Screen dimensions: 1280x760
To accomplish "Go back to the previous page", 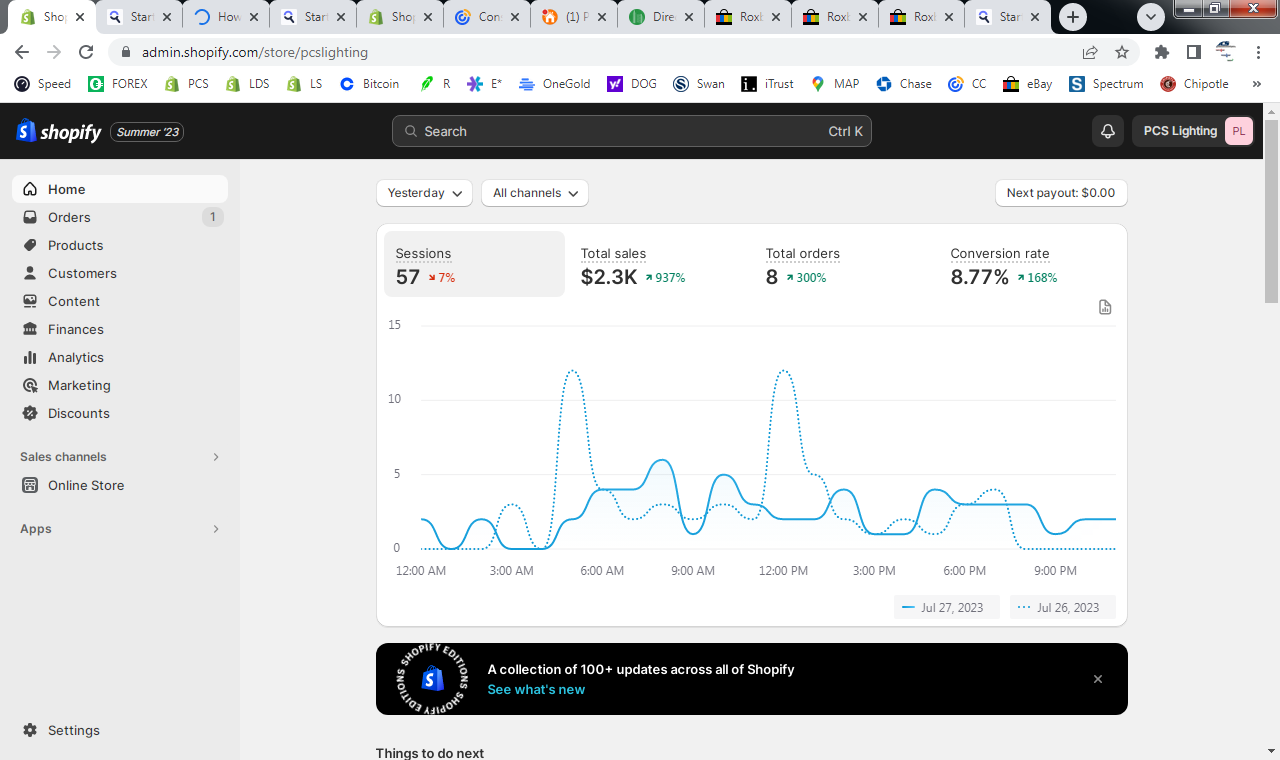I will pyautogui.click(x=22, y=52).
